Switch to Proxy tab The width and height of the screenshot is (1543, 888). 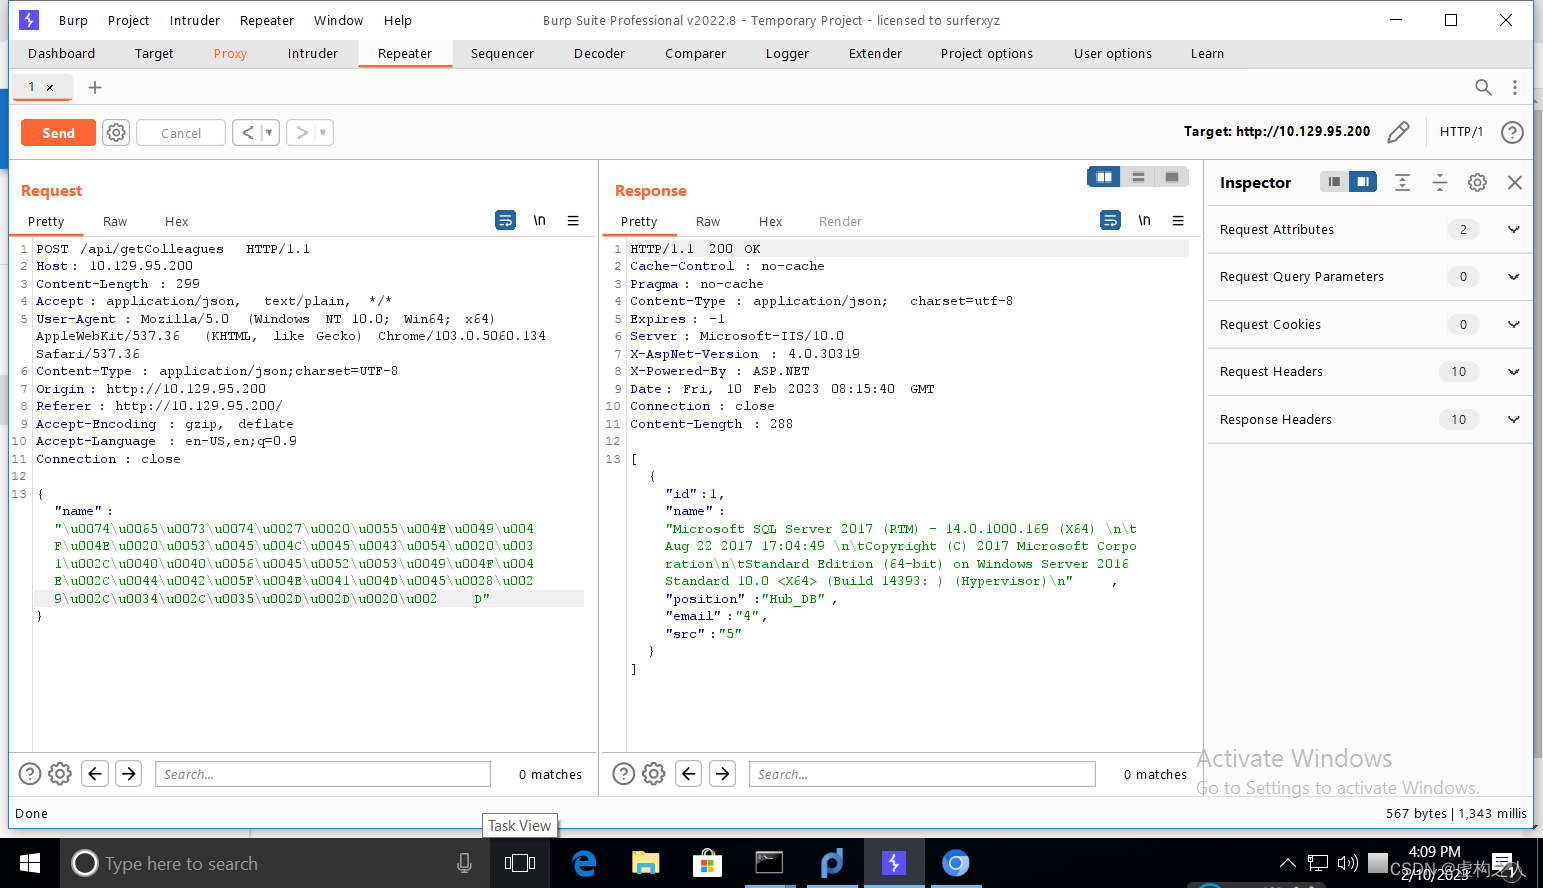tap(230, 54)
